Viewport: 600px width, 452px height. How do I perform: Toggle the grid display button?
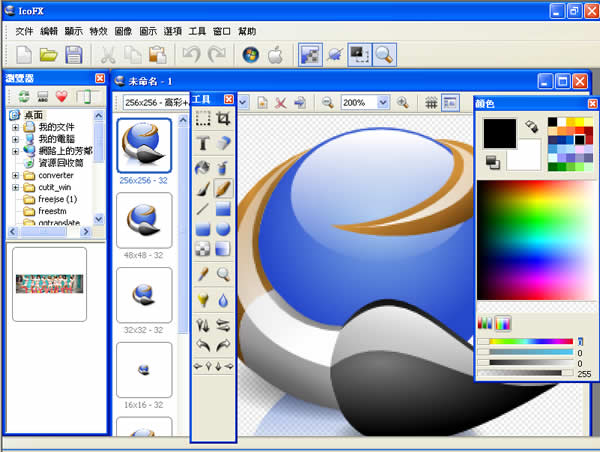click(431, 103)
